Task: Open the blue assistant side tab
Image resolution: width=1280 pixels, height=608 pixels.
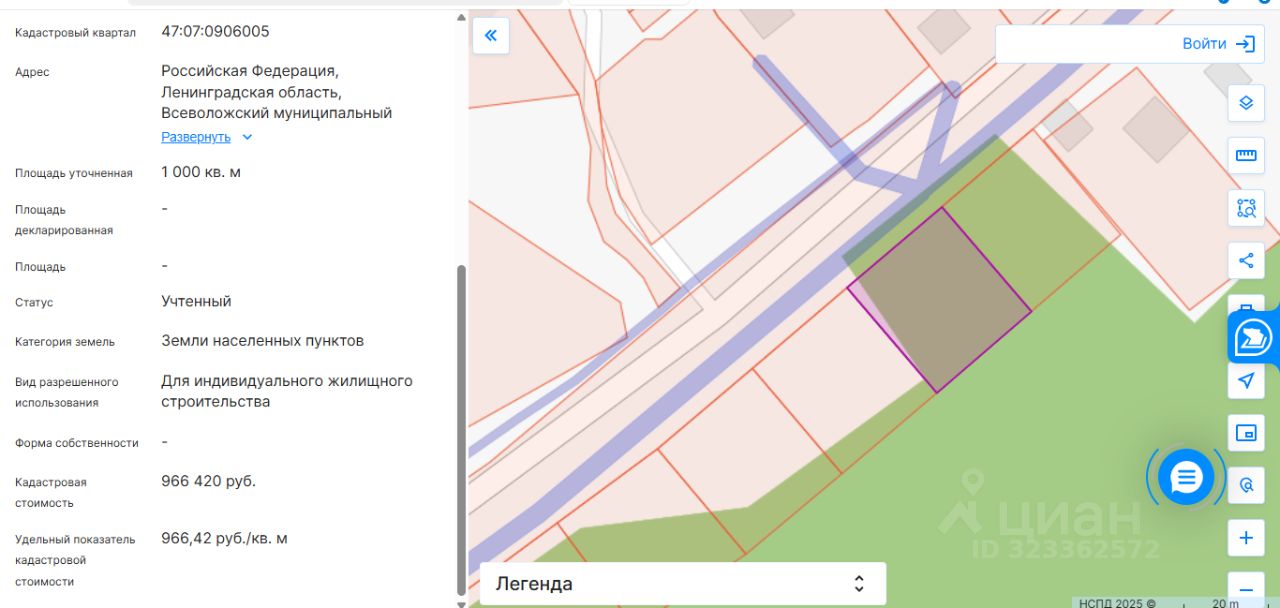Action: click(1253, 338)
